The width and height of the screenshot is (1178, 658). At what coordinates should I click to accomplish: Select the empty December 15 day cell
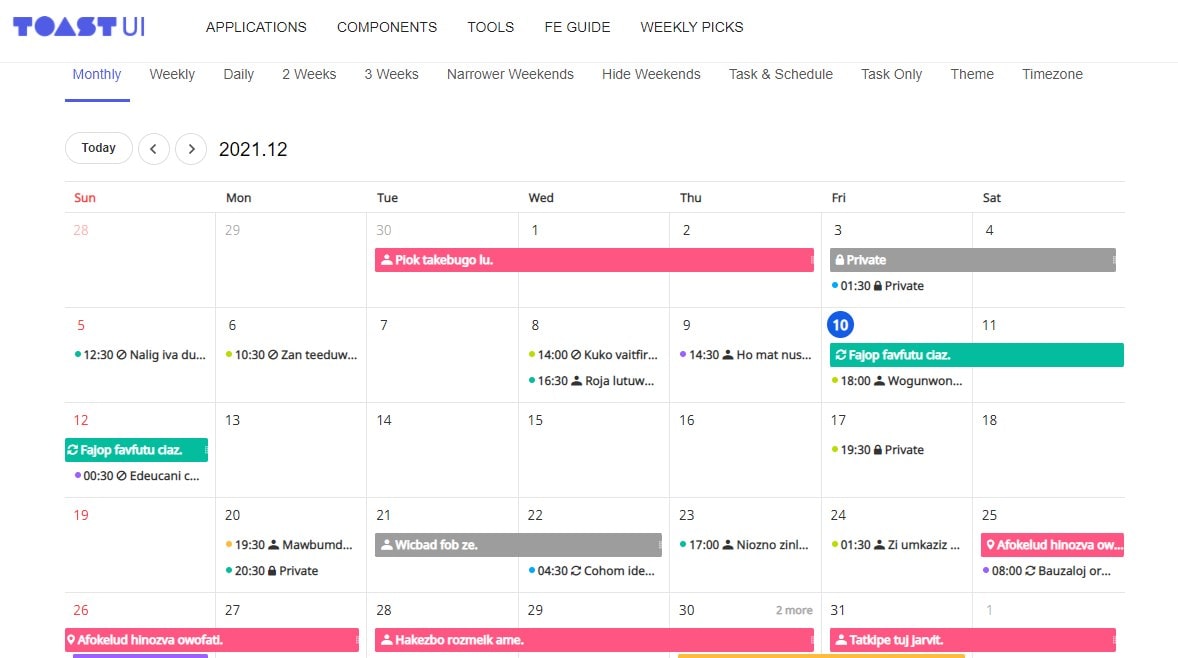(593, 460)
